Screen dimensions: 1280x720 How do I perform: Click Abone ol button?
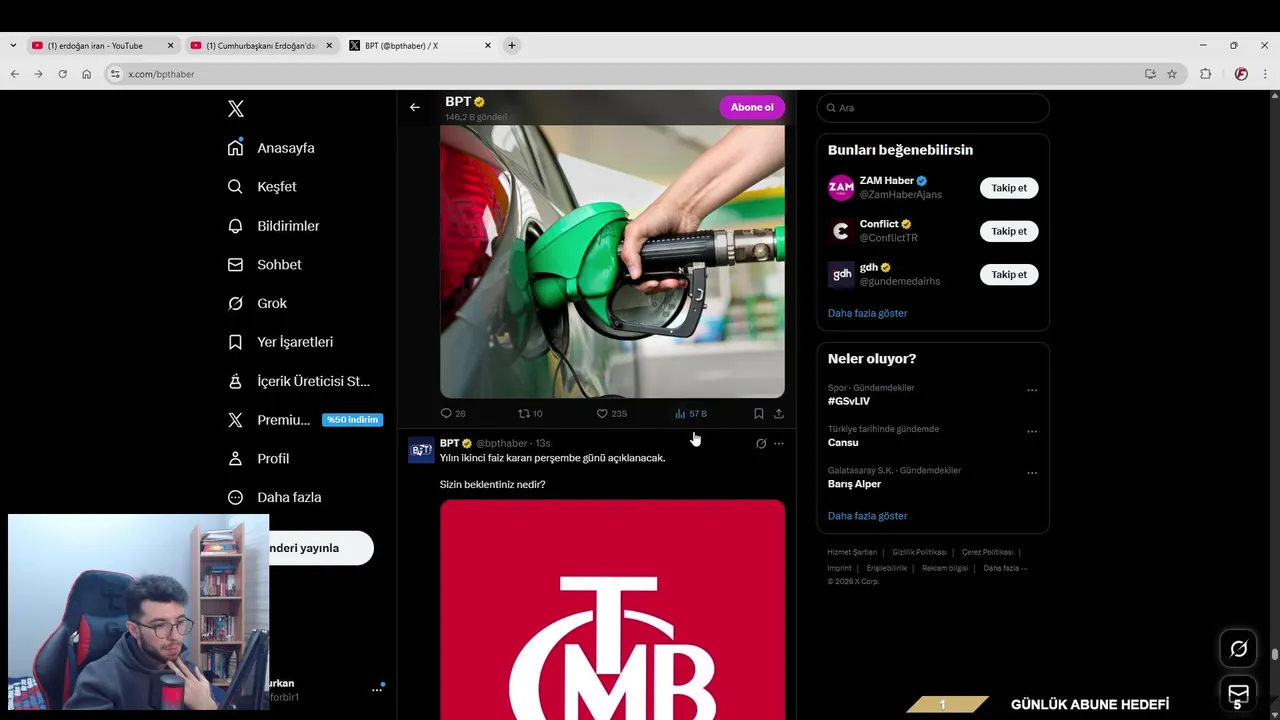tap(752, 107)
